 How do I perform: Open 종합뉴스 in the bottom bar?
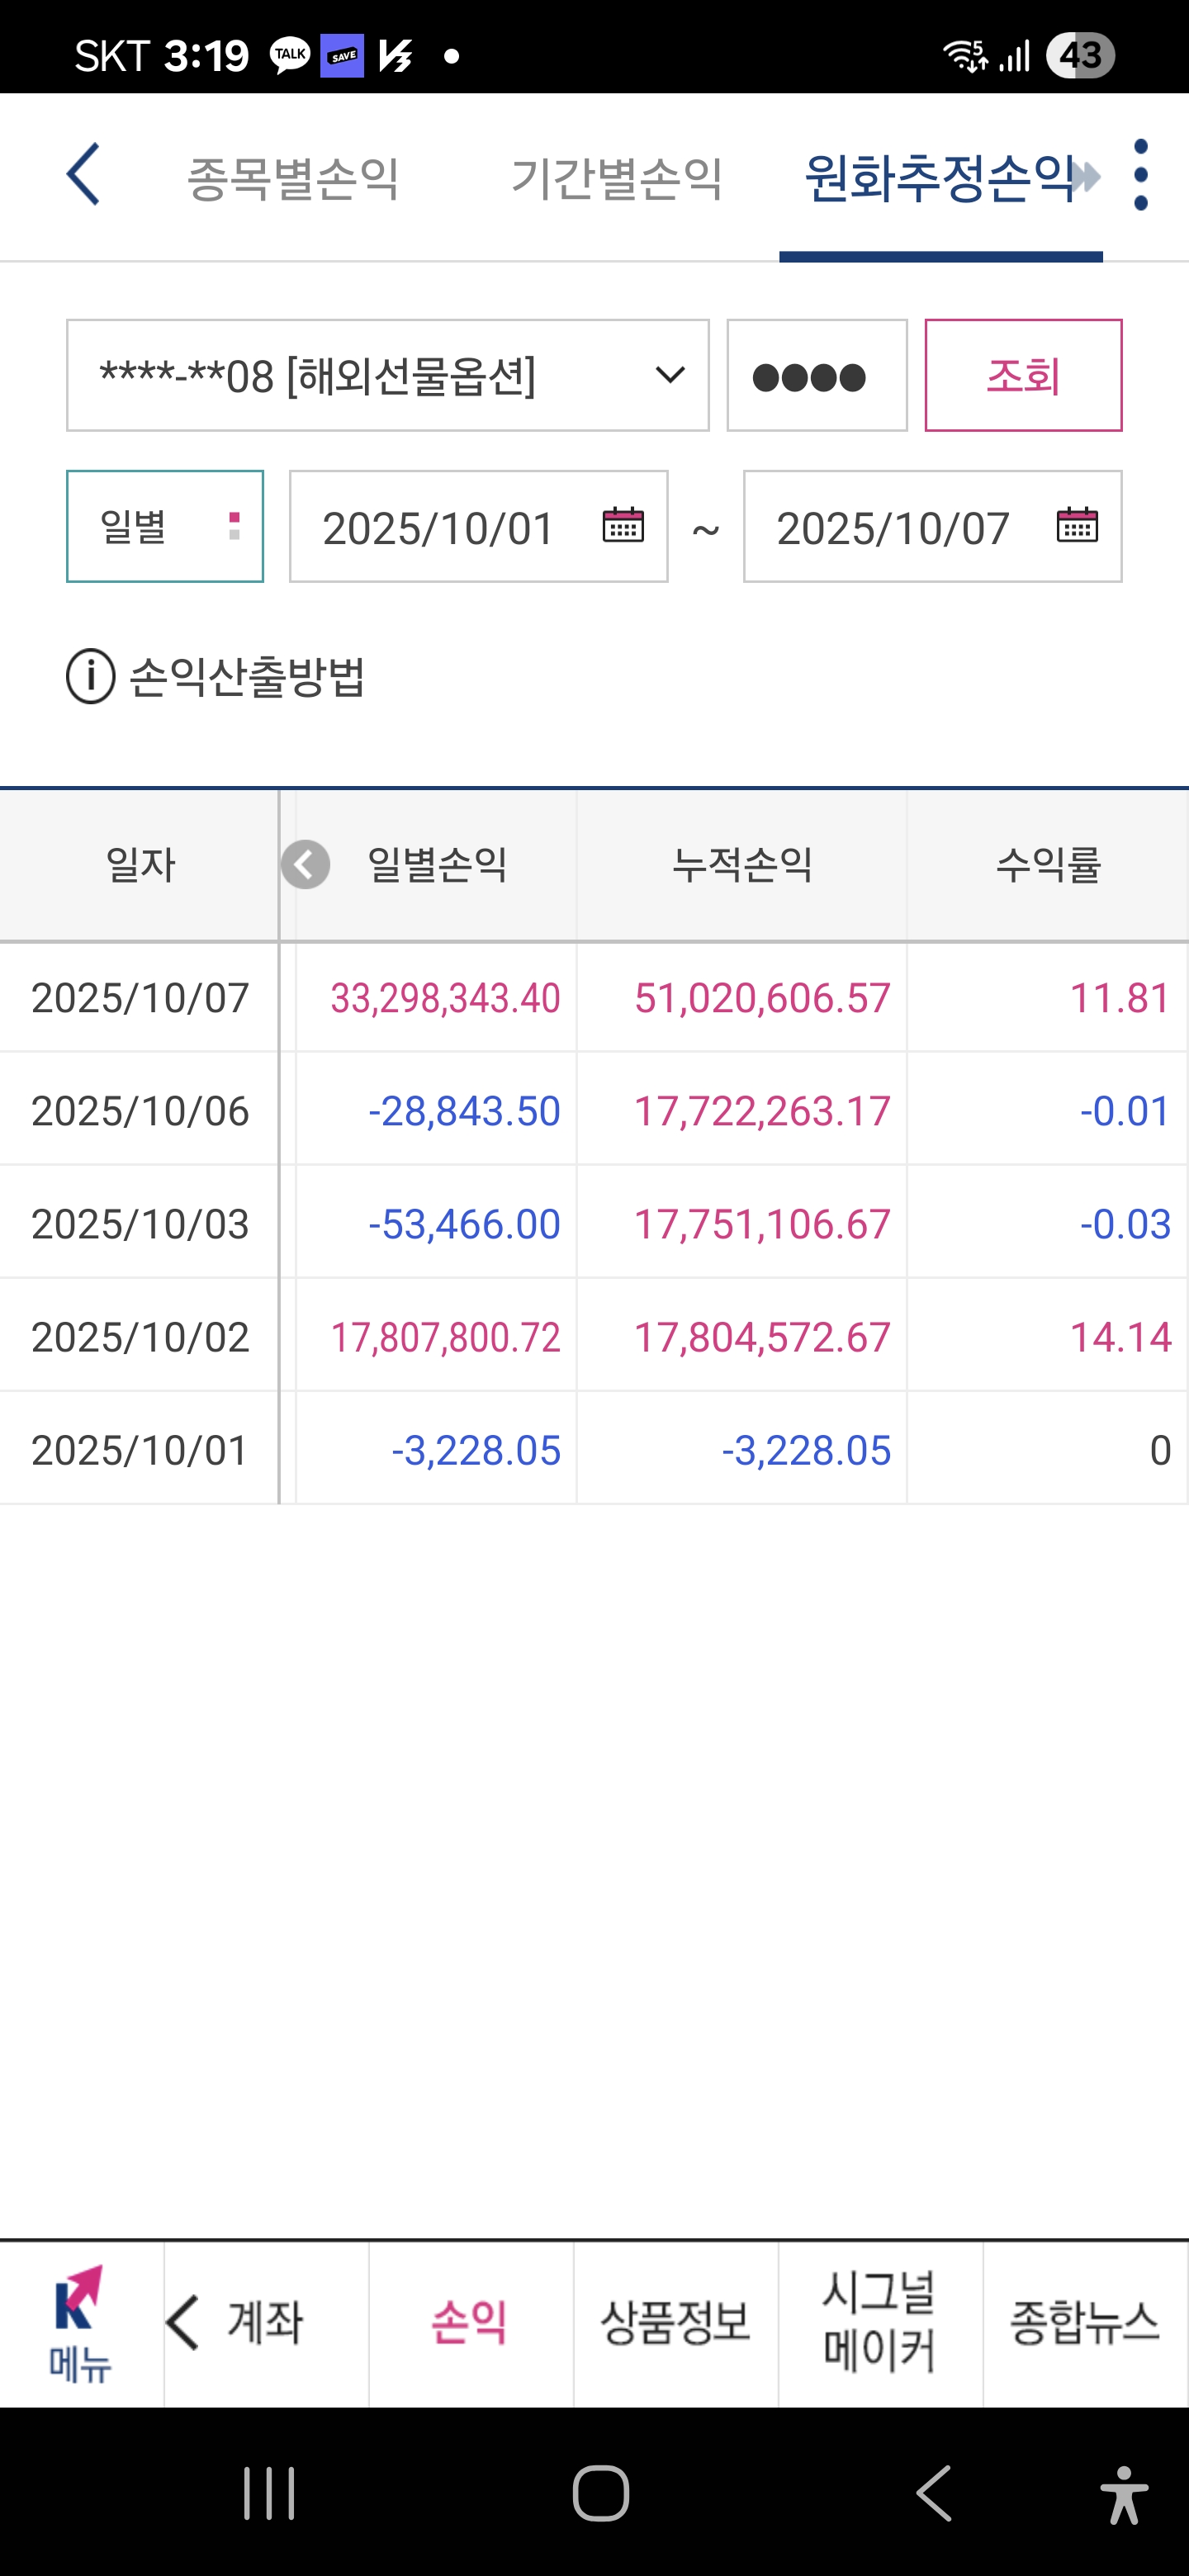(1085, 2323)
